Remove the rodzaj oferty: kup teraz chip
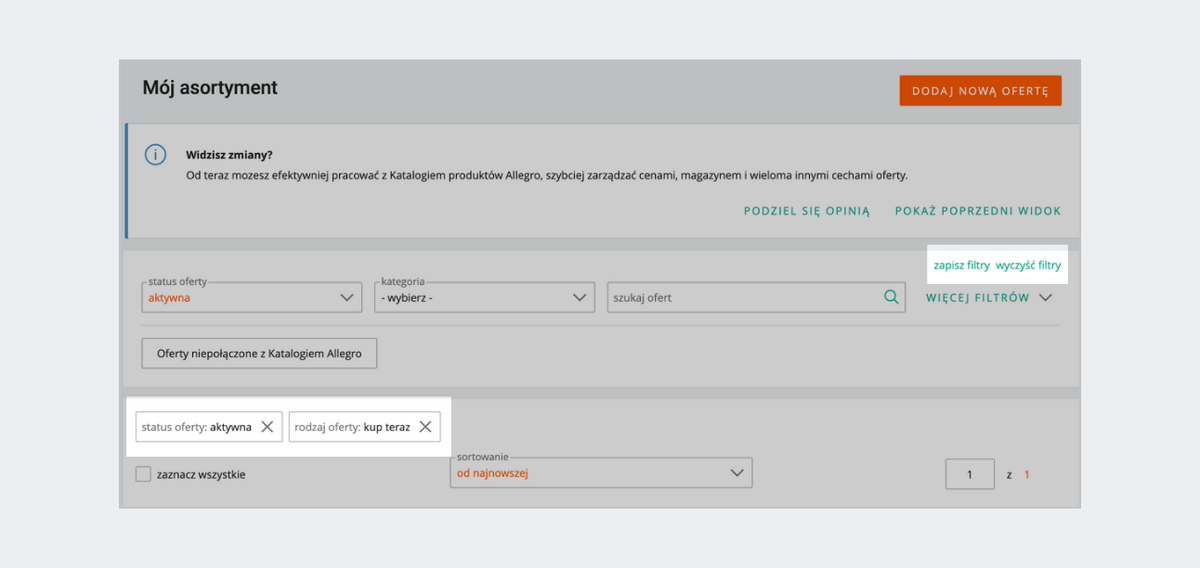This screenshot has height=568, width=1200. click(425, 427)
